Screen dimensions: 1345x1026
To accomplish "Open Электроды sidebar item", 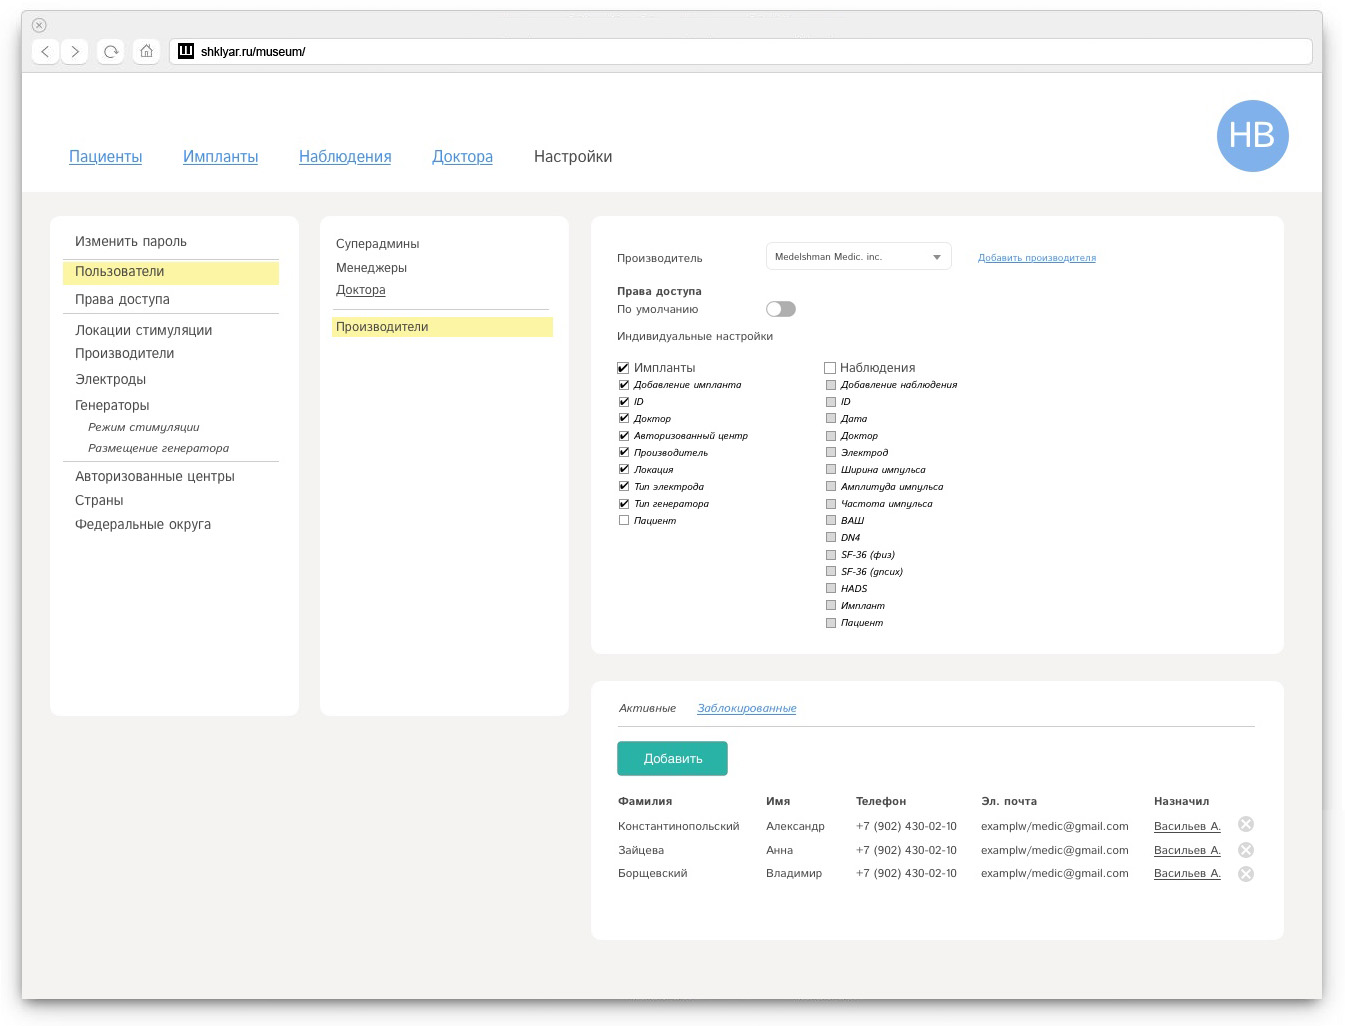I will pos(110,380).
